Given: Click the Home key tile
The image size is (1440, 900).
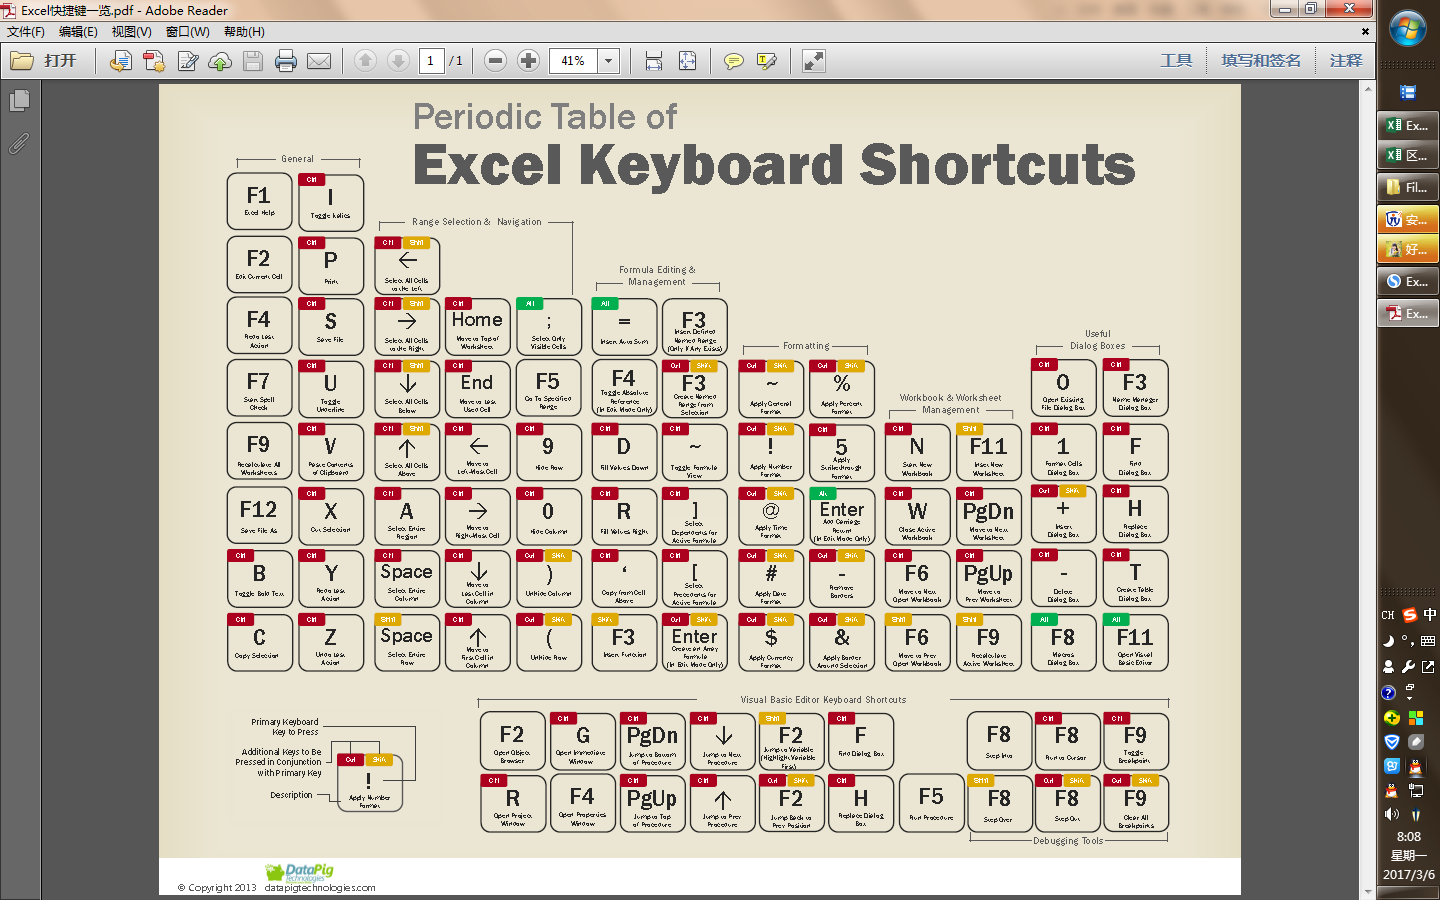Looking at the screenshot, I should coord(477,326).
